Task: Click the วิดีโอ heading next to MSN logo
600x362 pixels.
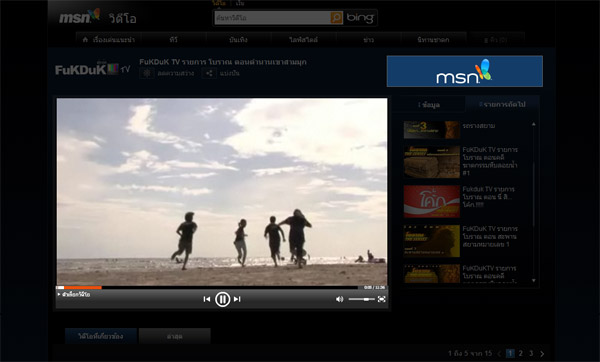Action: click(x=122, y=18)
